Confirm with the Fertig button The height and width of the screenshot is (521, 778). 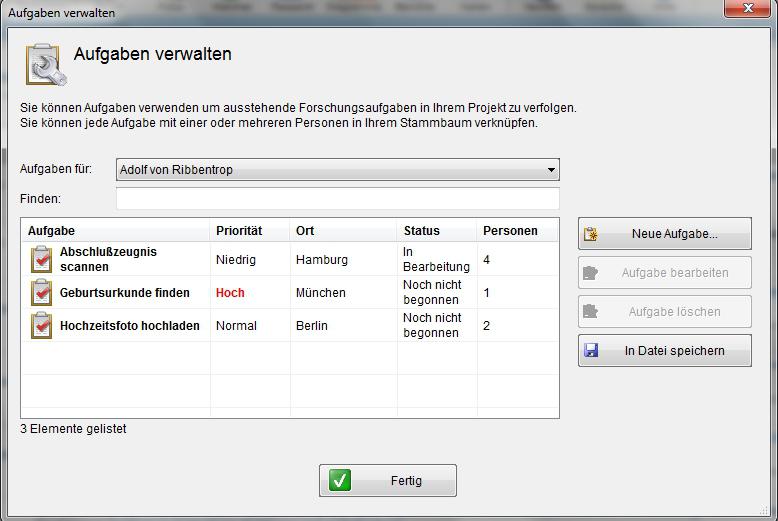(388, 480)
